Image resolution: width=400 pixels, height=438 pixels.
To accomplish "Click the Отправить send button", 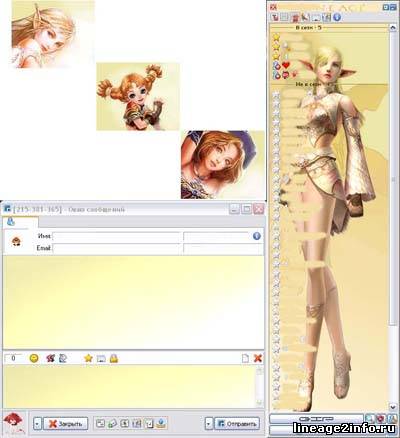I will coord(237,424).
